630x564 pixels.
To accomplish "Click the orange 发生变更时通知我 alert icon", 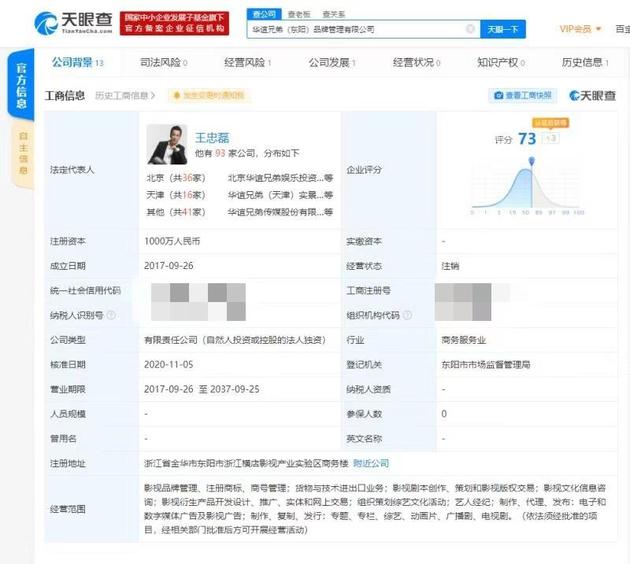I will coord(176,96).
